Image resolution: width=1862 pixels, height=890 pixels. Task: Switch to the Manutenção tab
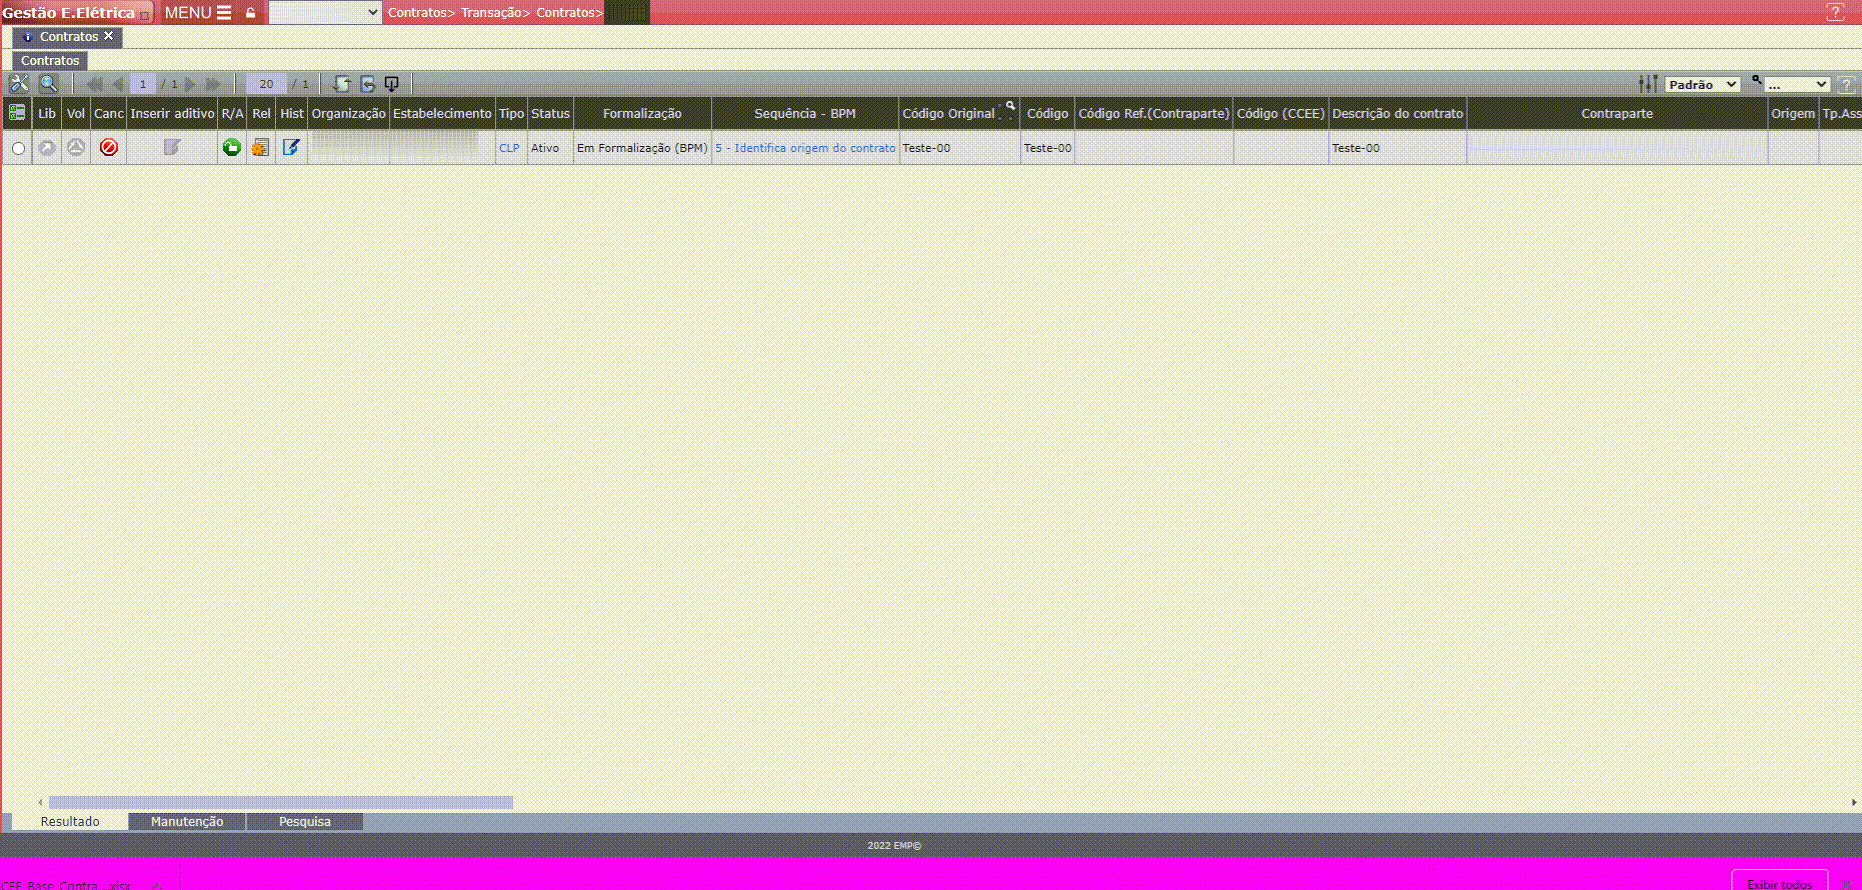pyautogui.click(x=187, y=821)
